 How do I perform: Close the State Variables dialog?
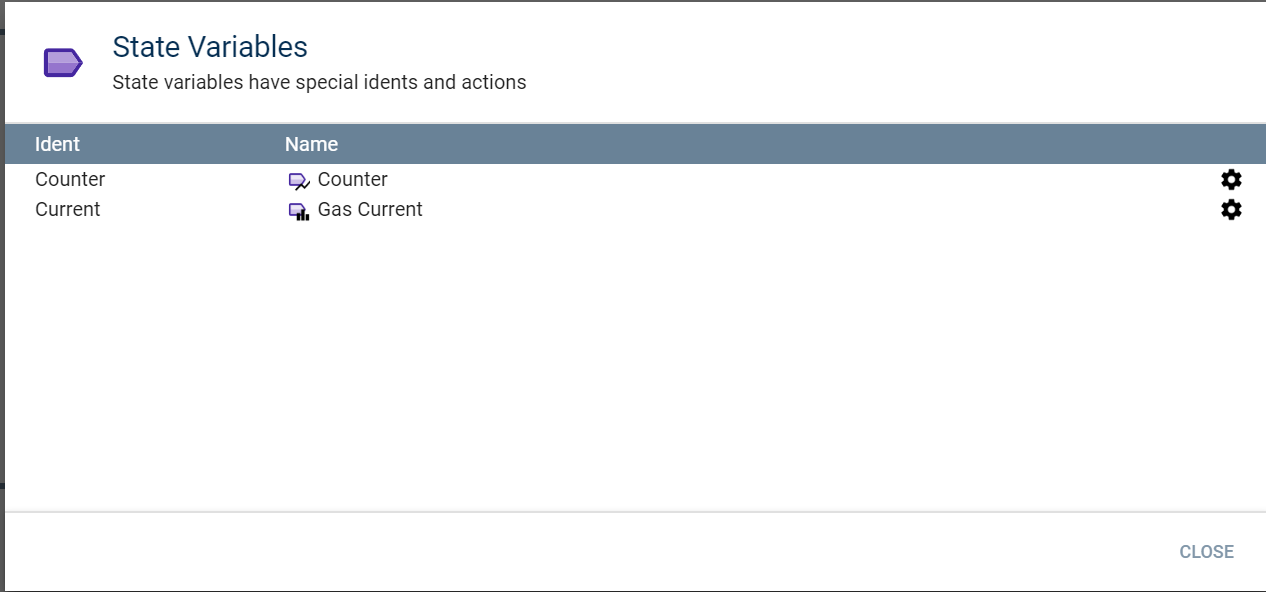point(1206,552)
